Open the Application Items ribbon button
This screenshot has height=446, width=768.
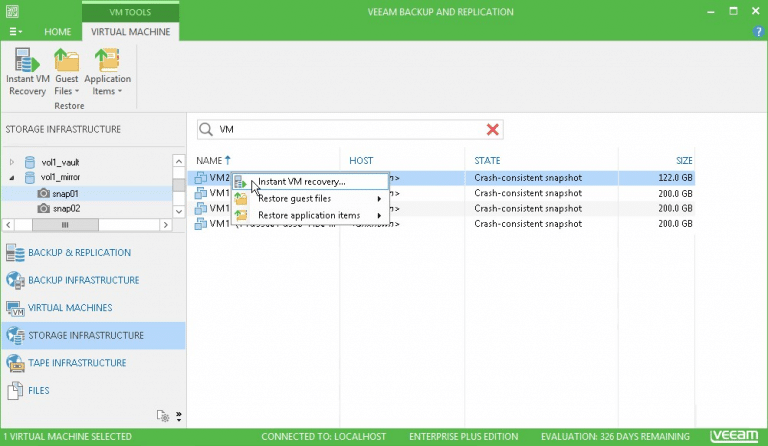pos(107,72)
